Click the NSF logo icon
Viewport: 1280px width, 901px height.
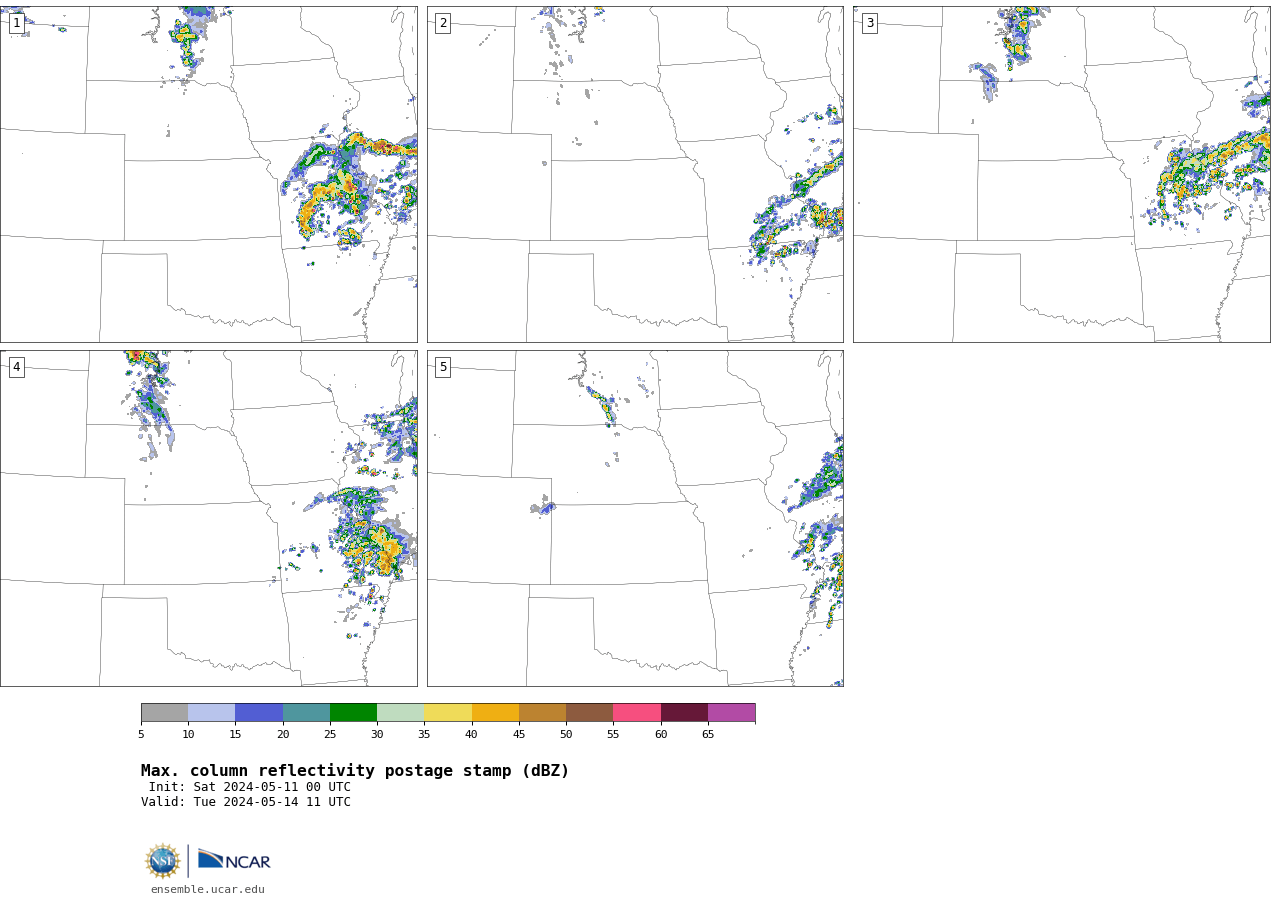[x=163, y=861]
